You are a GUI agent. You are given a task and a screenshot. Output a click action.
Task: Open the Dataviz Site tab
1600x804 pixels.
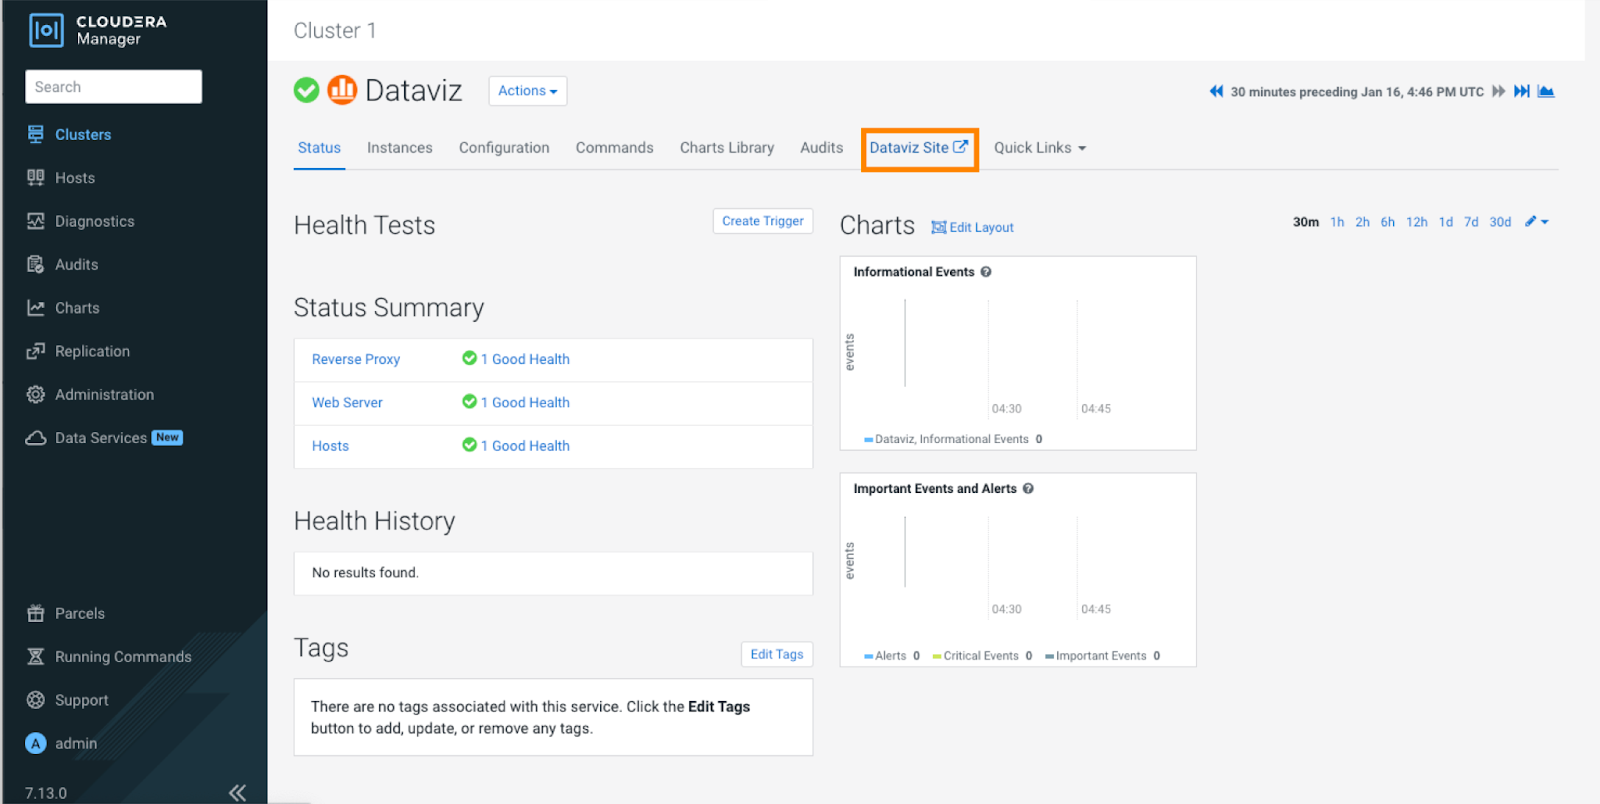918,148
